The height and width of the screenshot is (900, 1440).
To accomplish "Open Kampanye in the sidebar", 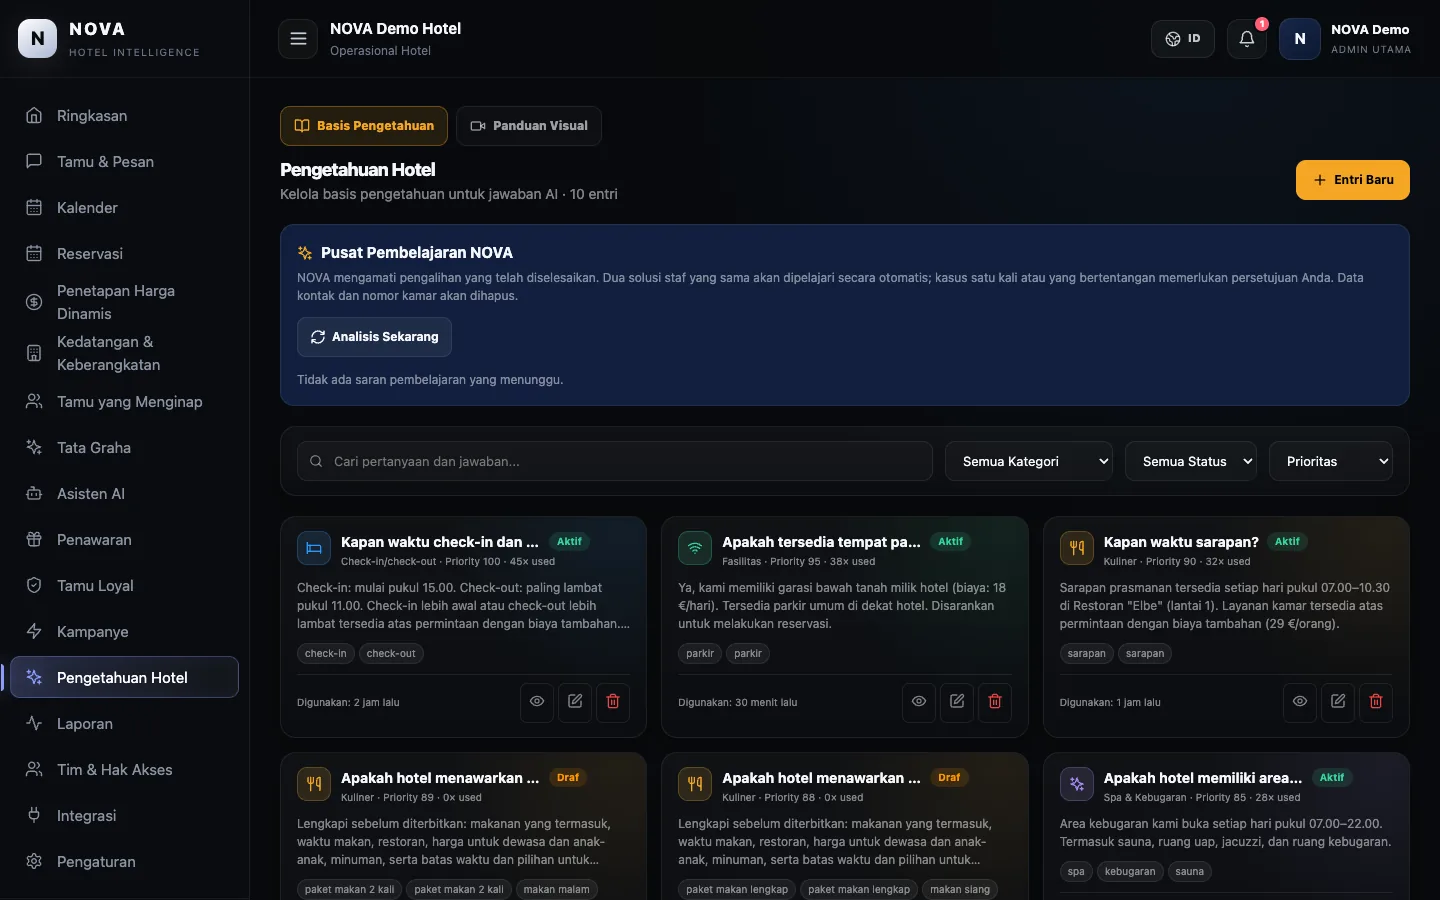I will click(124, 632).
